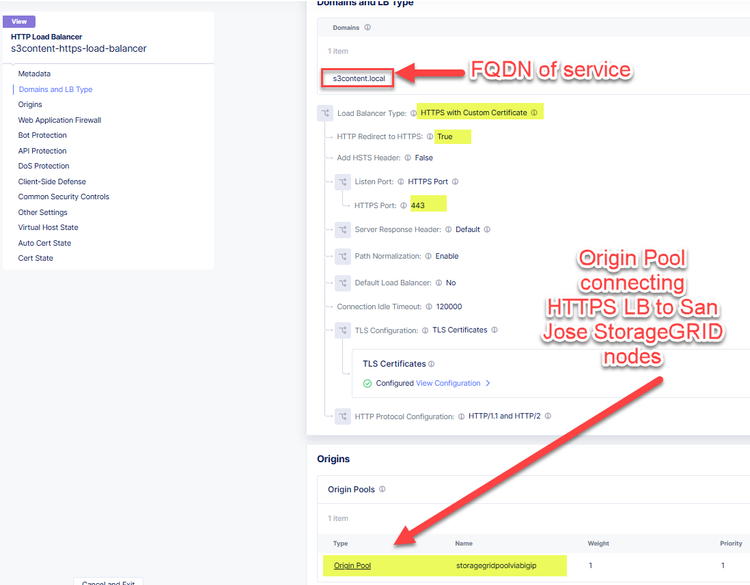This screenshot has width=750, height=585.
Task: Click the green Configured checkmark icon
Action: 367,384
